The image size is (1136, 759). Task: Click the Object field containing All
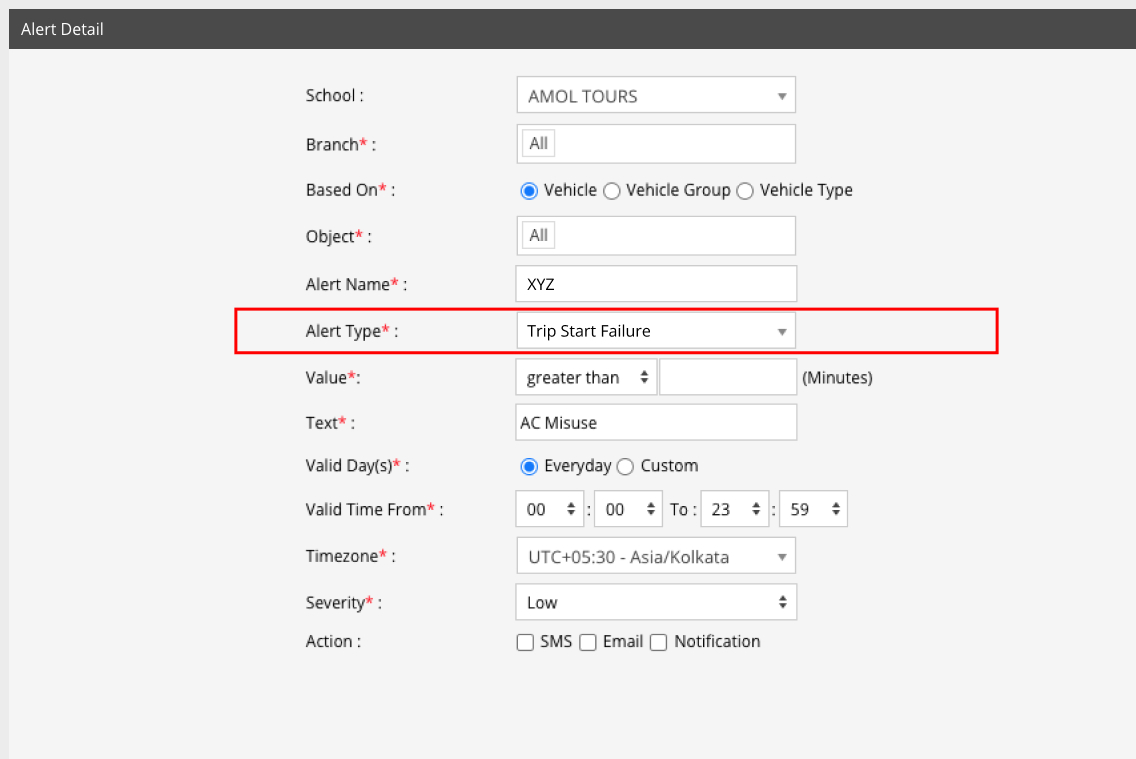click(x=655, y=236)
